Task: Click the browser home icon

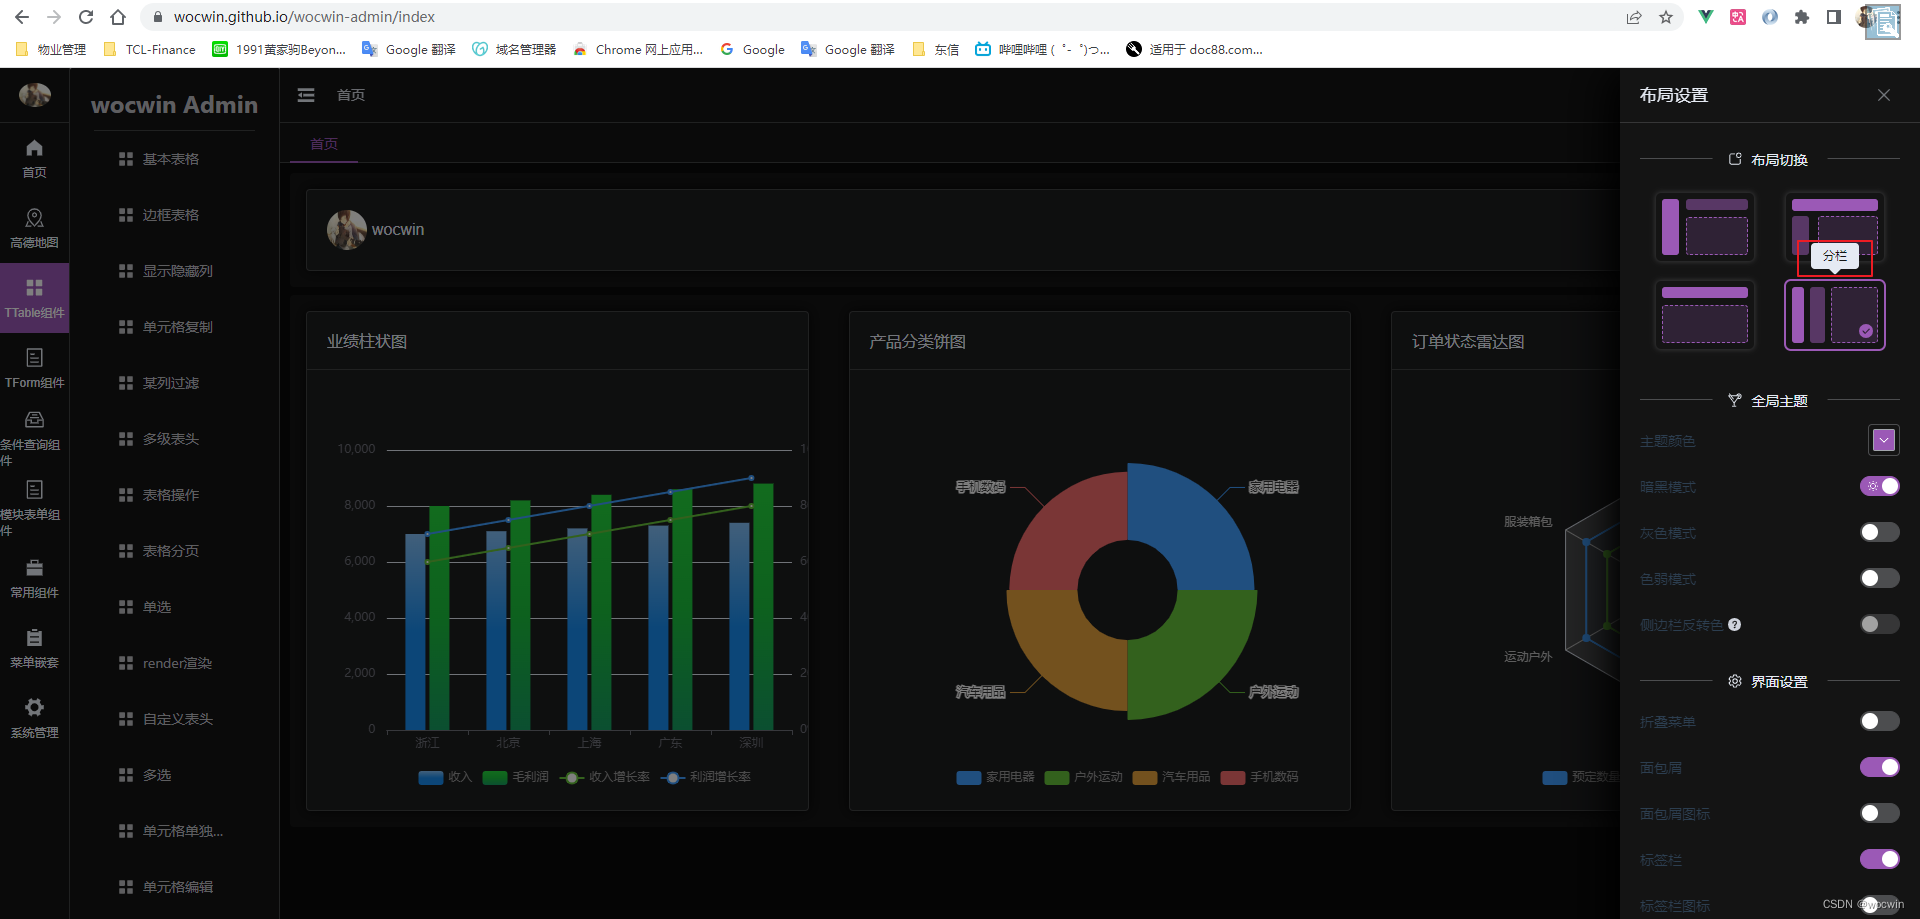Action: click(x=118, y=17)
